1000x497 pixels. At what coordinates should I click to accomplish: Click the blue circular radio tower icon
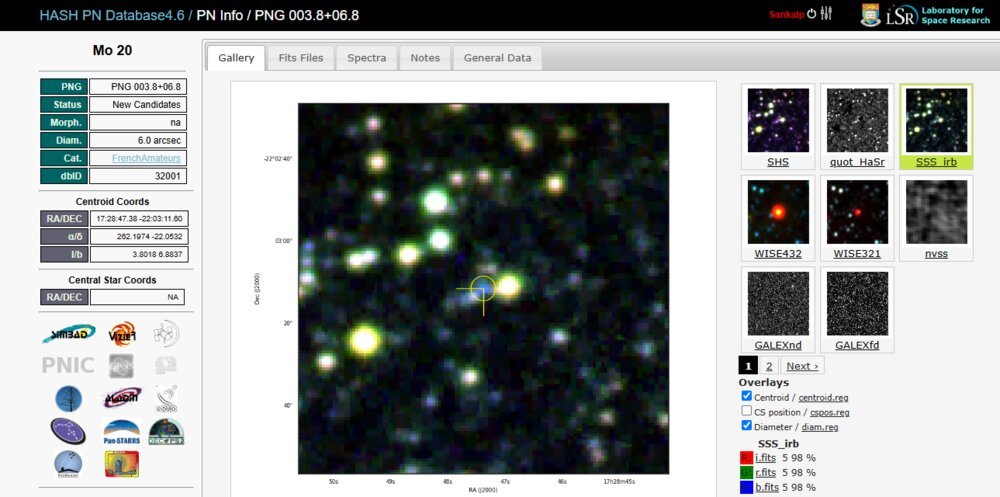[68, 399]
